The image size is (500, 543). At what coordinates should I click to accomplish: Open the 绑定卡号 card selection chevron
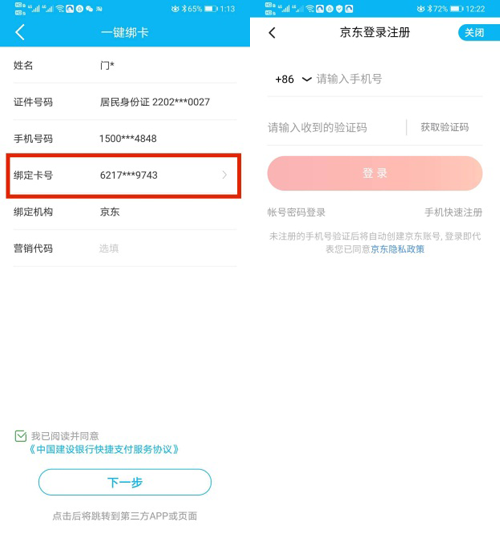pyautogui.click(x=225, y=175)
